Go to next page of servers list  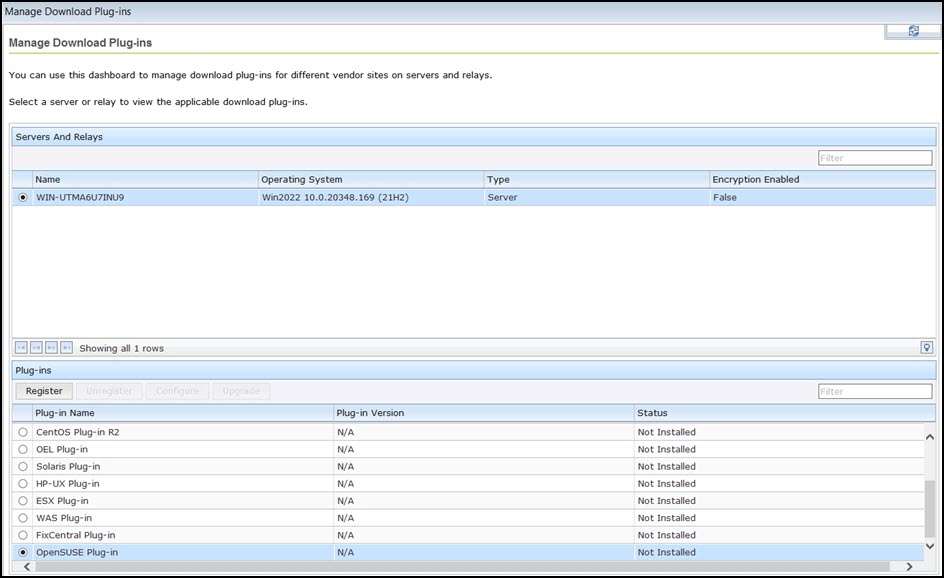52,348
